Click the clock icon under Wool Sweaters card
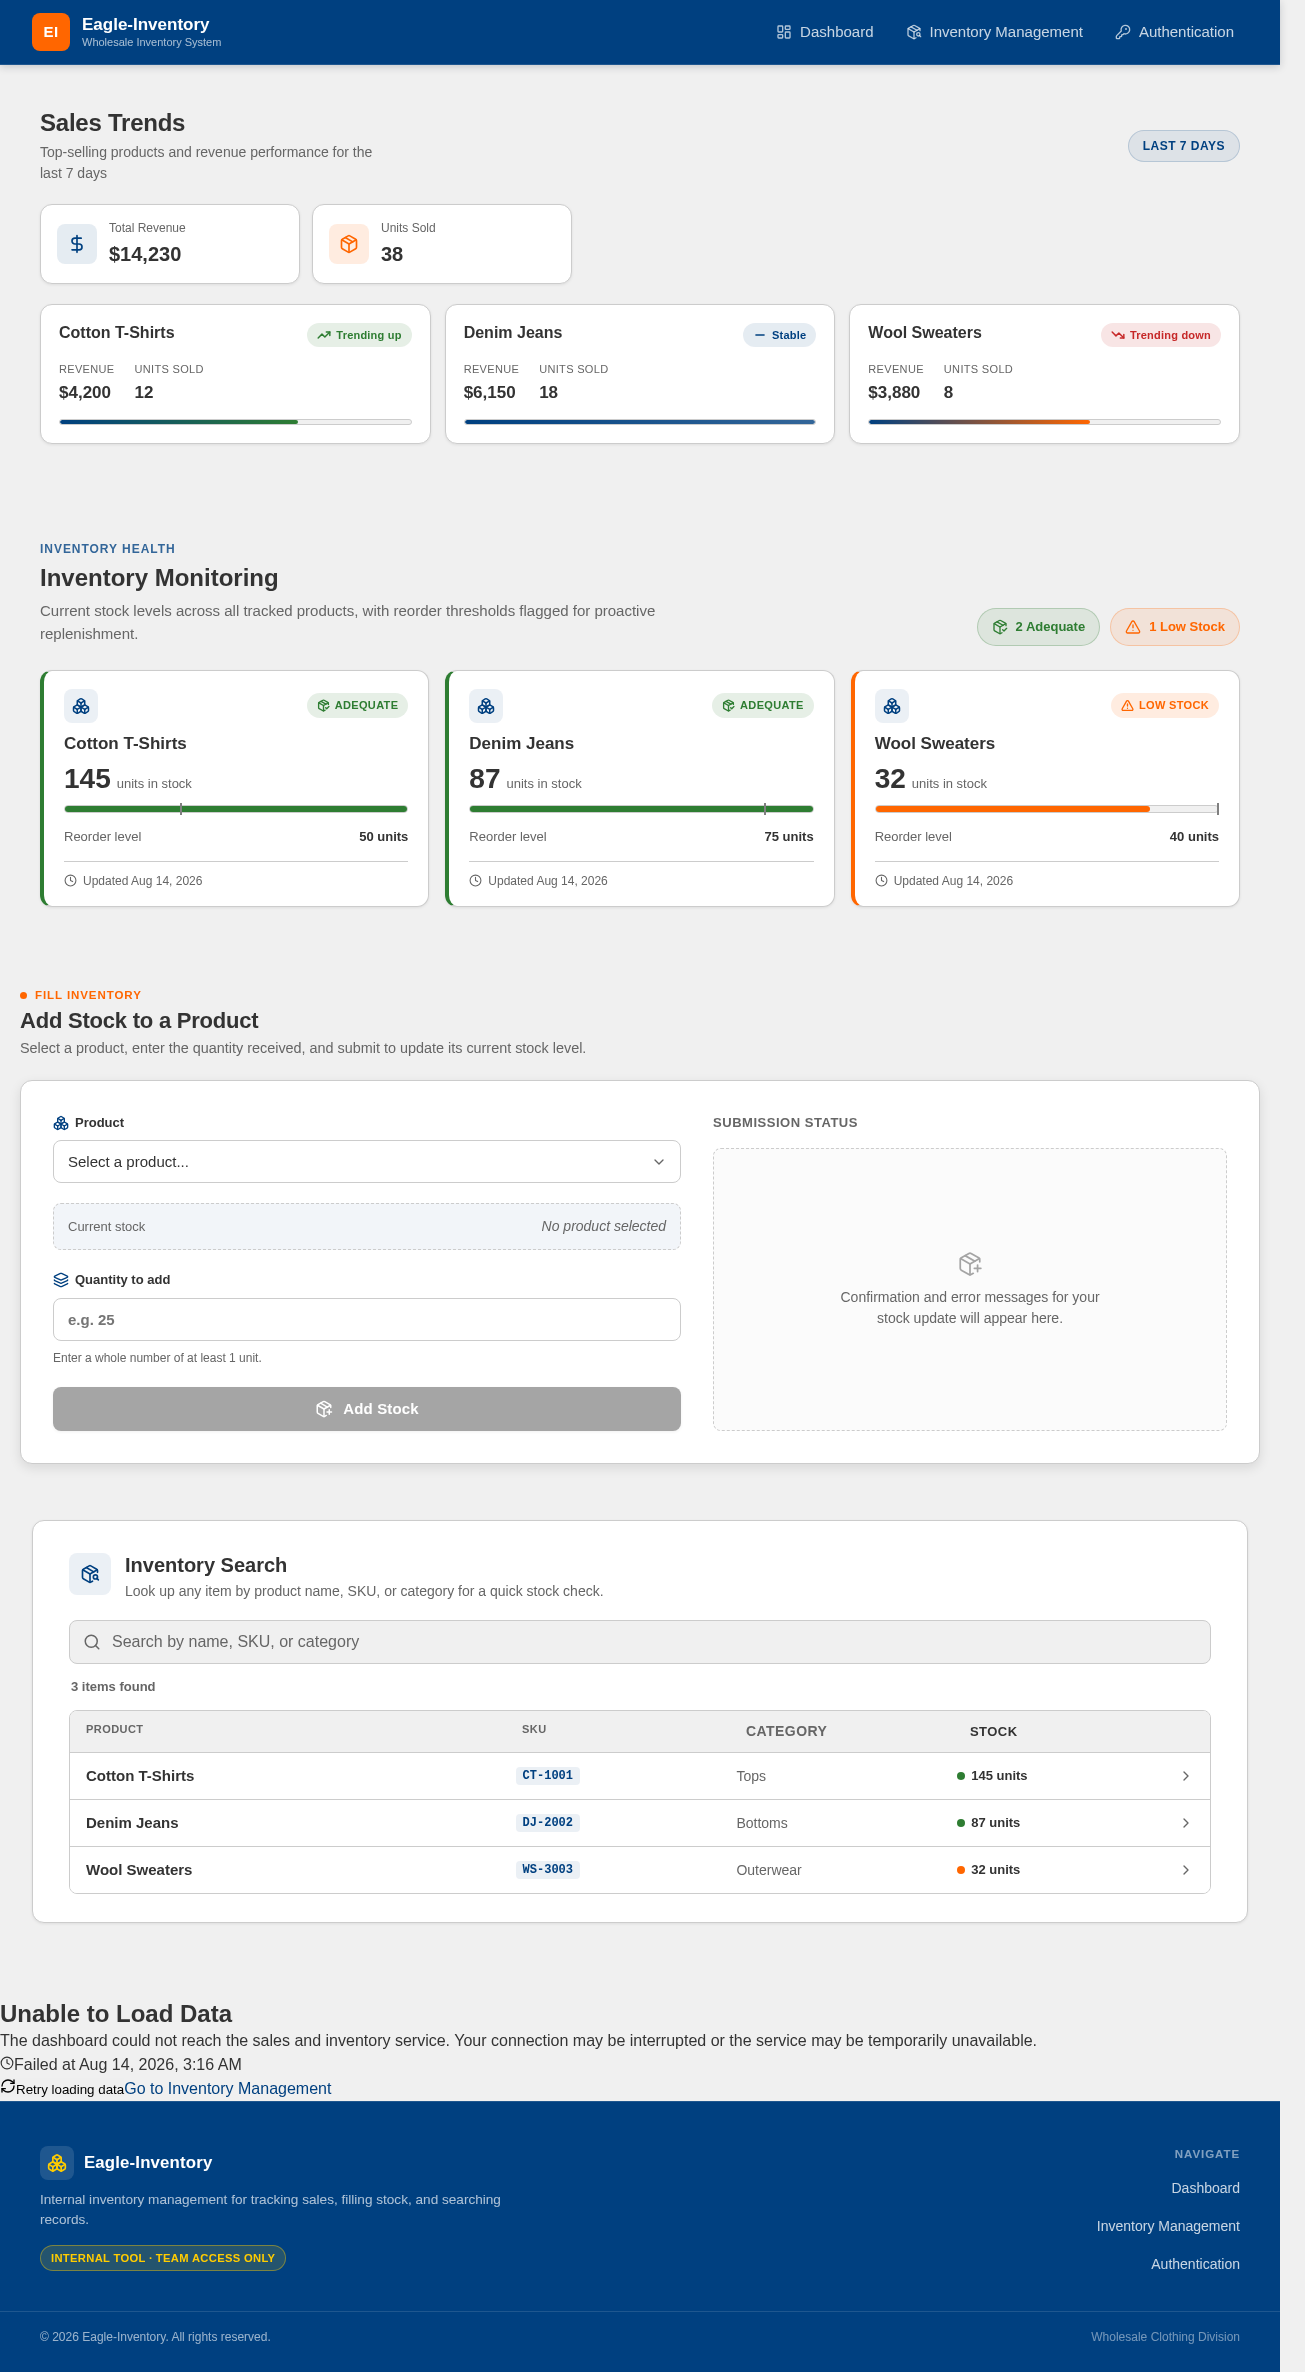Viewport: 1305px width, 2372px height. 881,881
